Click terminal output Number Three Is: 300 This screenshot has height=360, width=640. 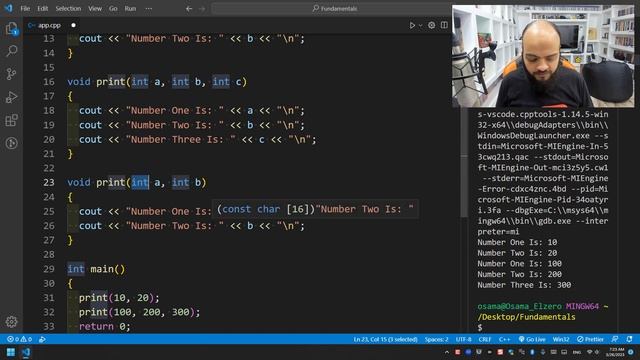(524, 285)
